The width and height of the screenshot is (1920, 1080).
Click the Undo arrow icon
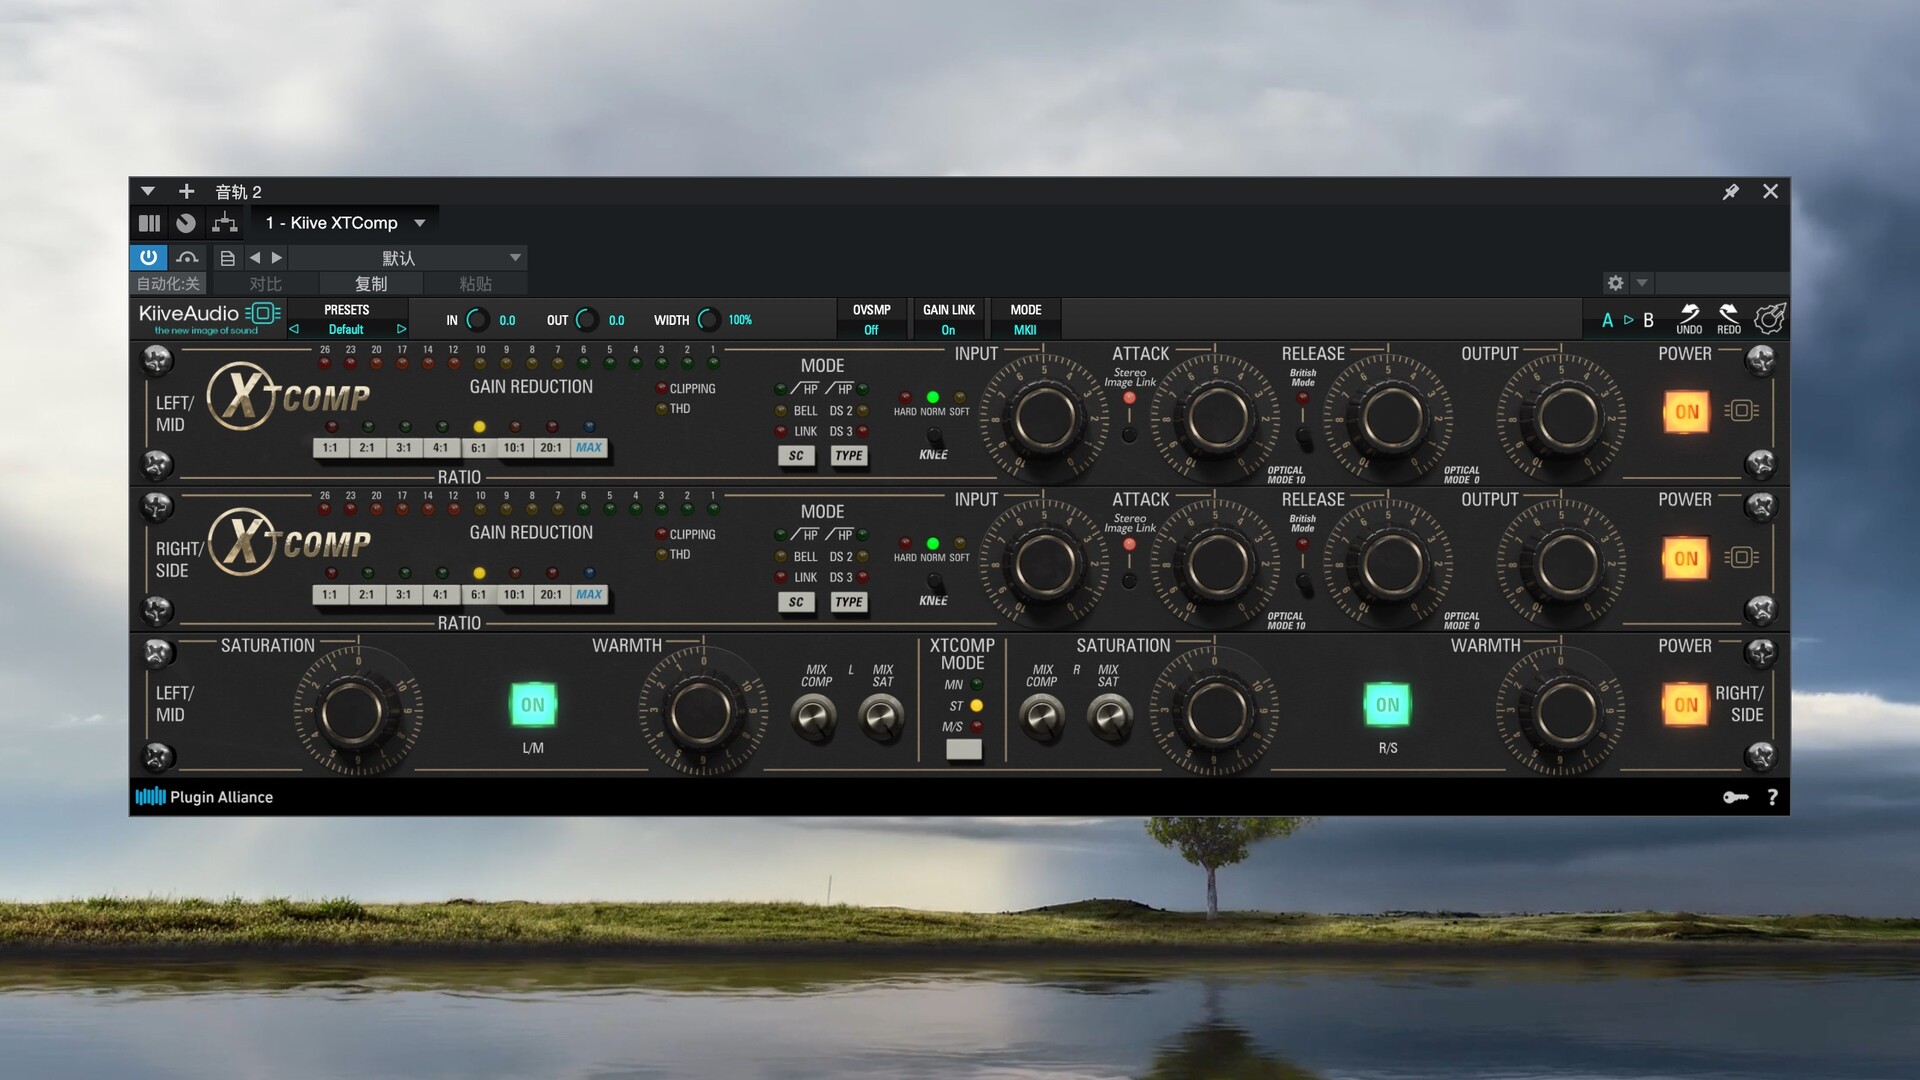(1689, 314)
